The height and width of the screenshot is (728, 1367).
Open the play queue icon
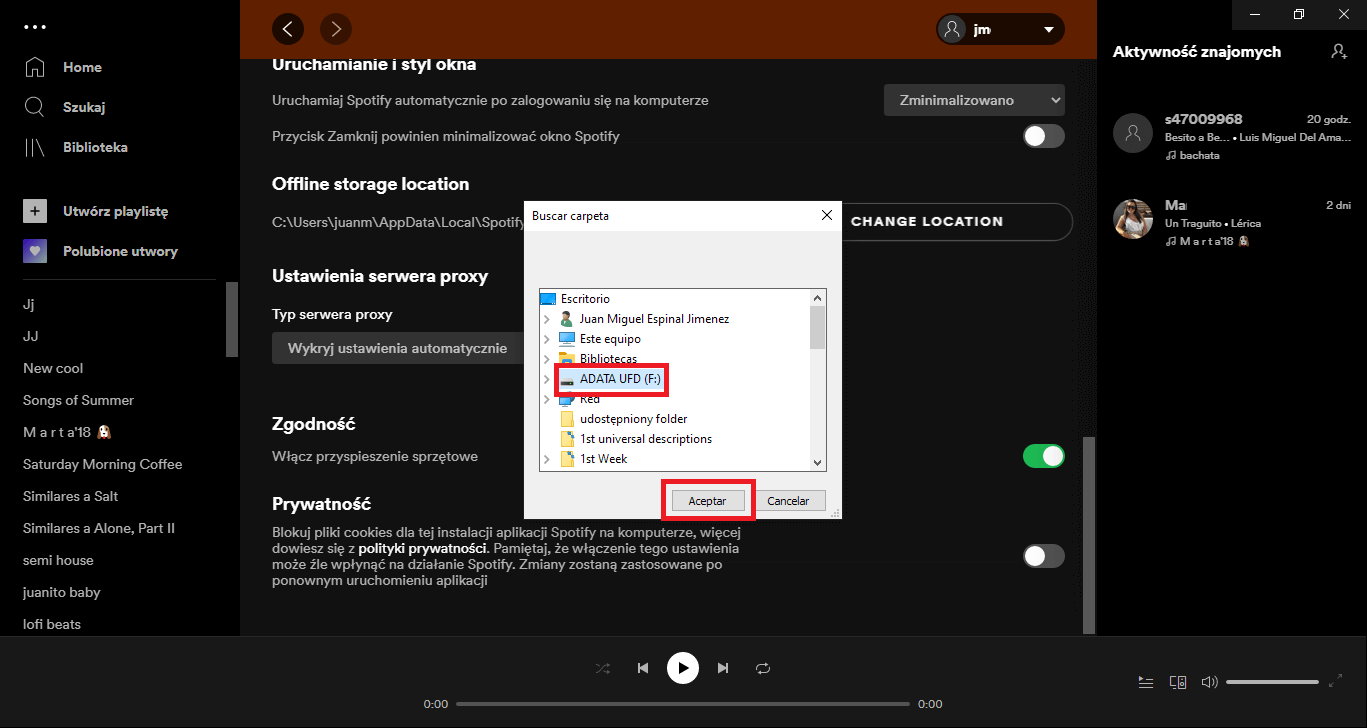click(x=1146, y=682)
